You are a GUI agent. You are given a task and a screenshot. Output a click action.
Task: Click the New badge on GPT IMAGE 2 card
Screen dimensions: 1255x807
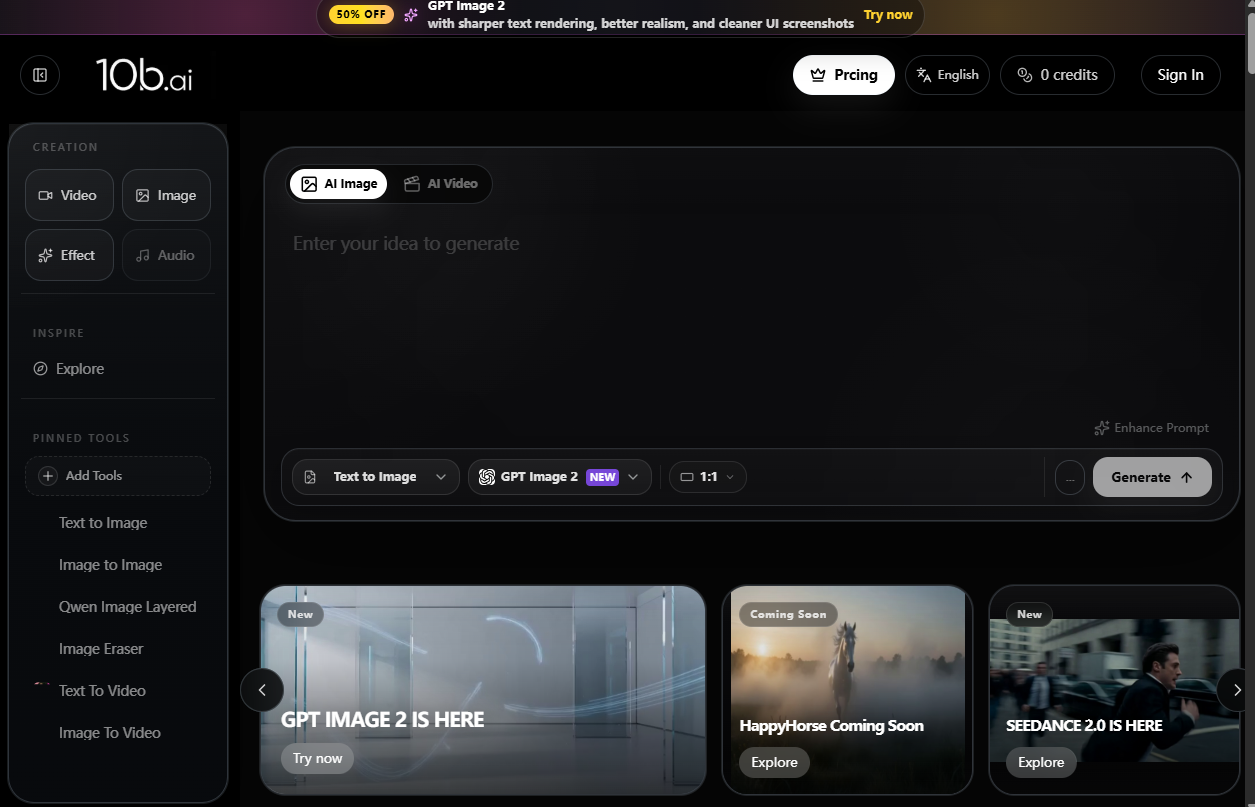click(300, 615)
